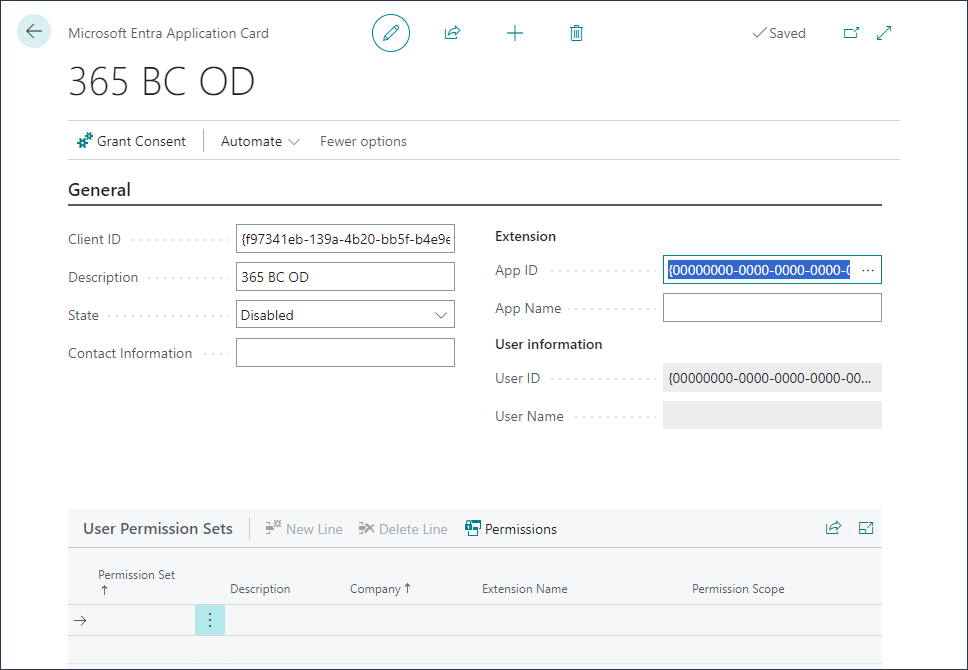Screen dimensions: 968x670
Task: Share the application card
Action: coord(453,33)
